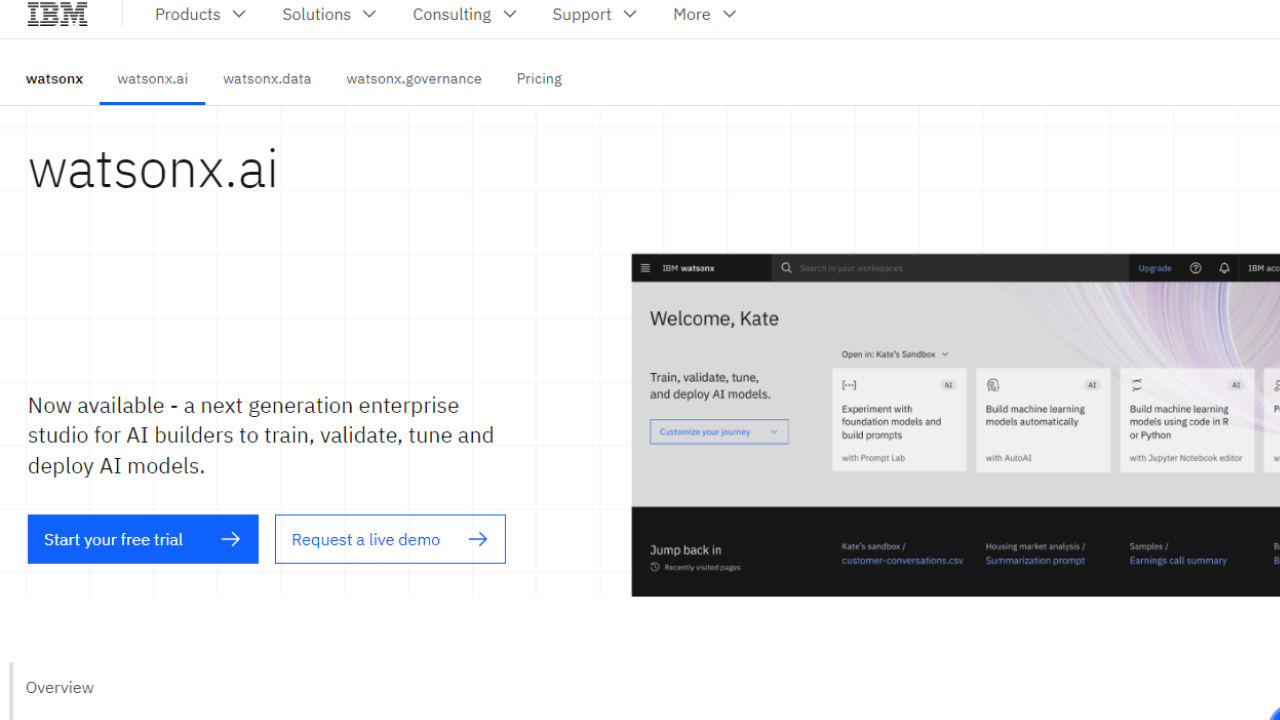This screenshot has width=1280, height=720.
Task: Open the watsonx.governance tab
Action: tap(414, 79)
